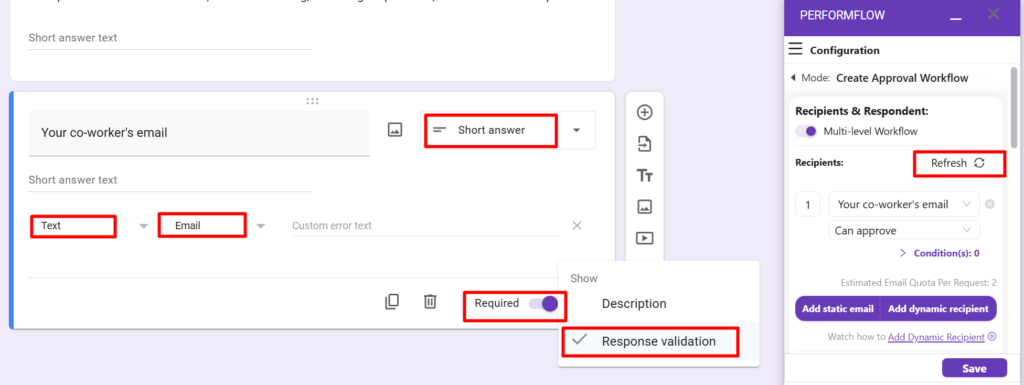This screenshot has height=385, width=1024.
Task: Open the Email validation rule dropdown
Action: pos(212,226)
